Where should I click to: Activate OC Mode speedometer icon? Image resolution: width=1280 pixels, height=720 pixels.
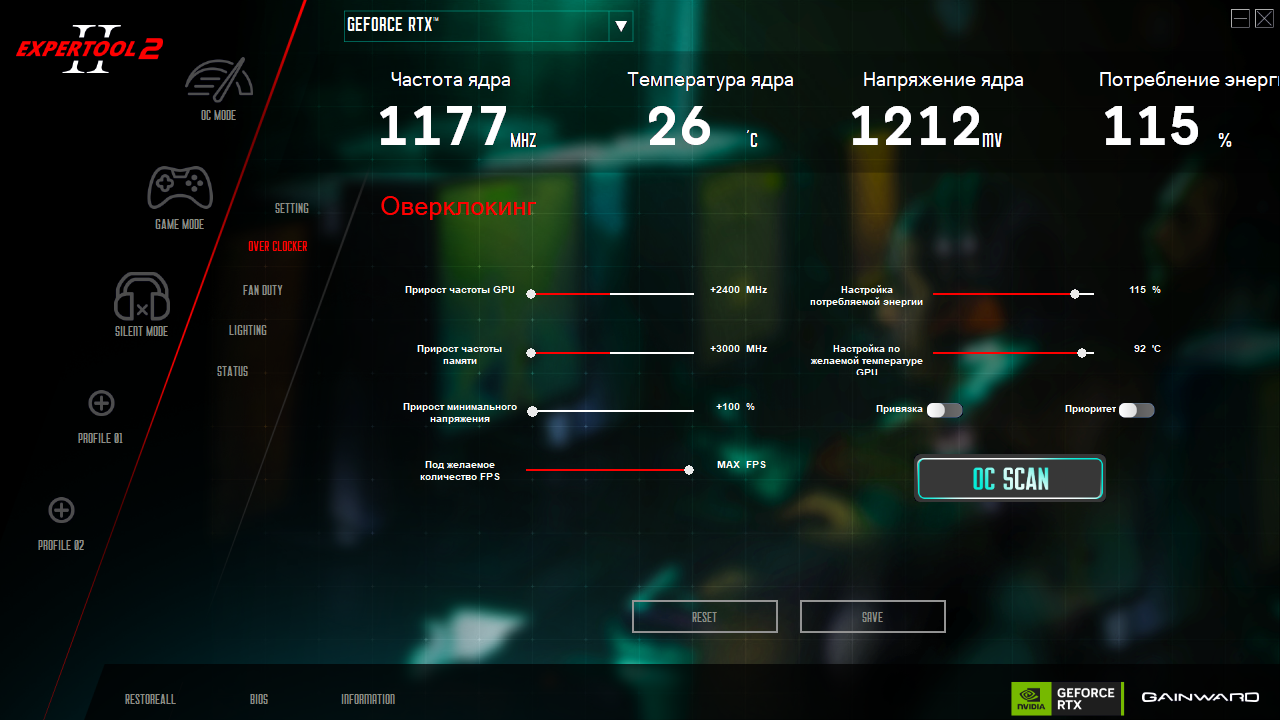pos(218,79)
